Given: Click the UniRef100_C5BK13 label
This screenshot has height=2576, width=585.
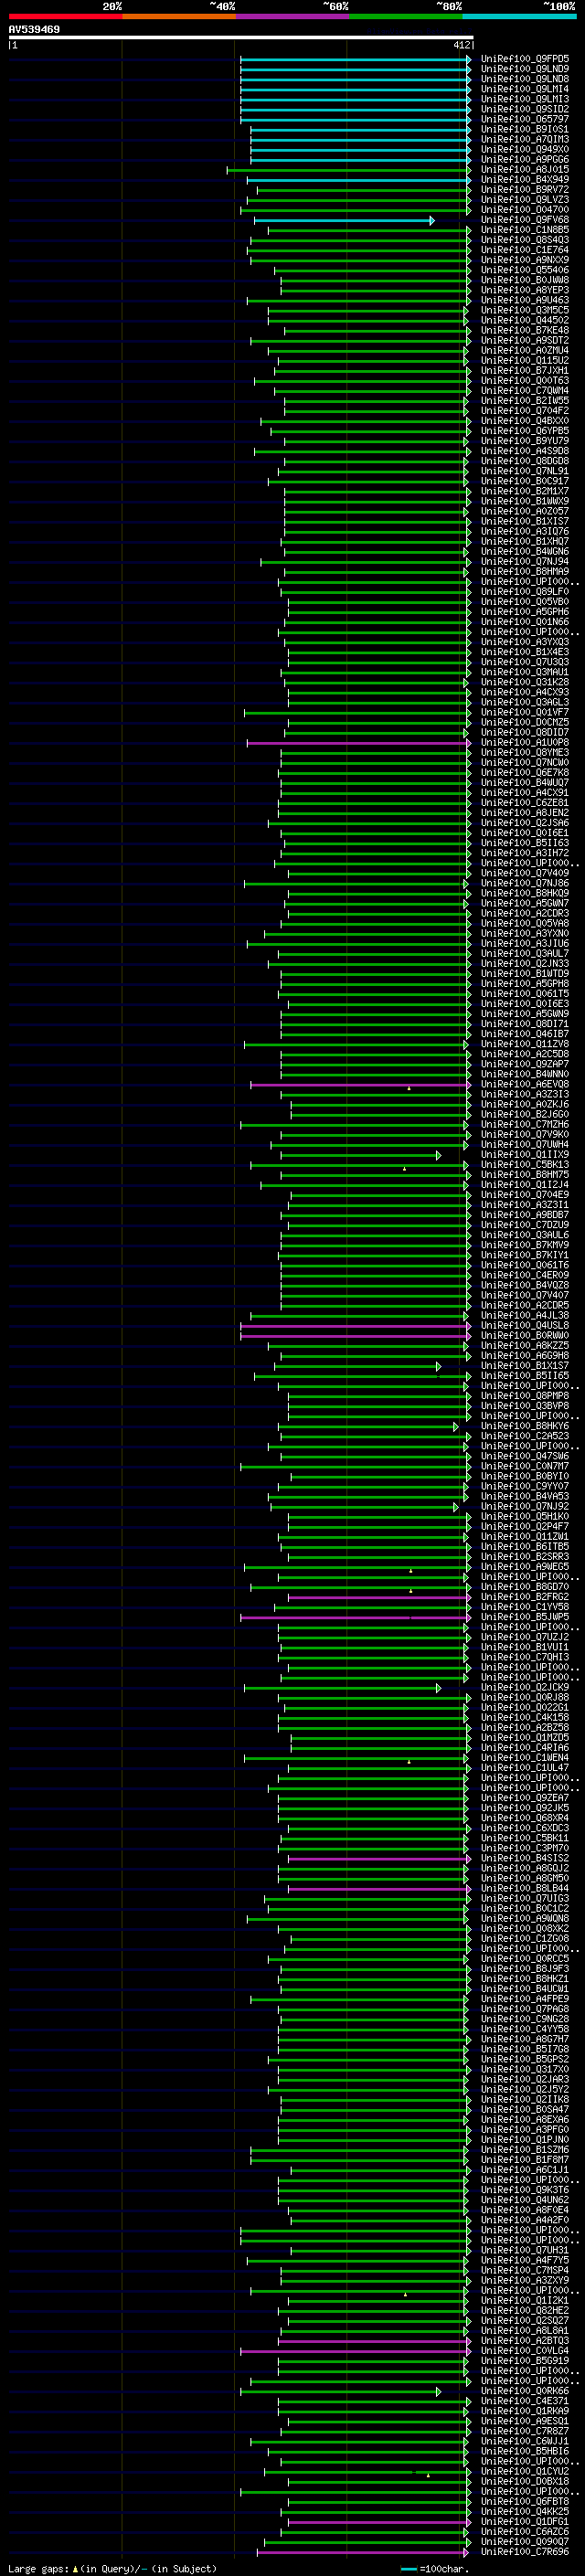Looking at the screenshot, I should tap(525, 1165).
